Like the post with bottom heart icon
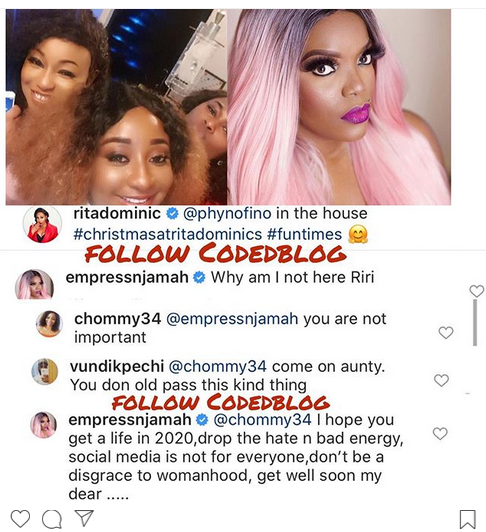Viewport: 486px width, 532px height. coord(20,519)
